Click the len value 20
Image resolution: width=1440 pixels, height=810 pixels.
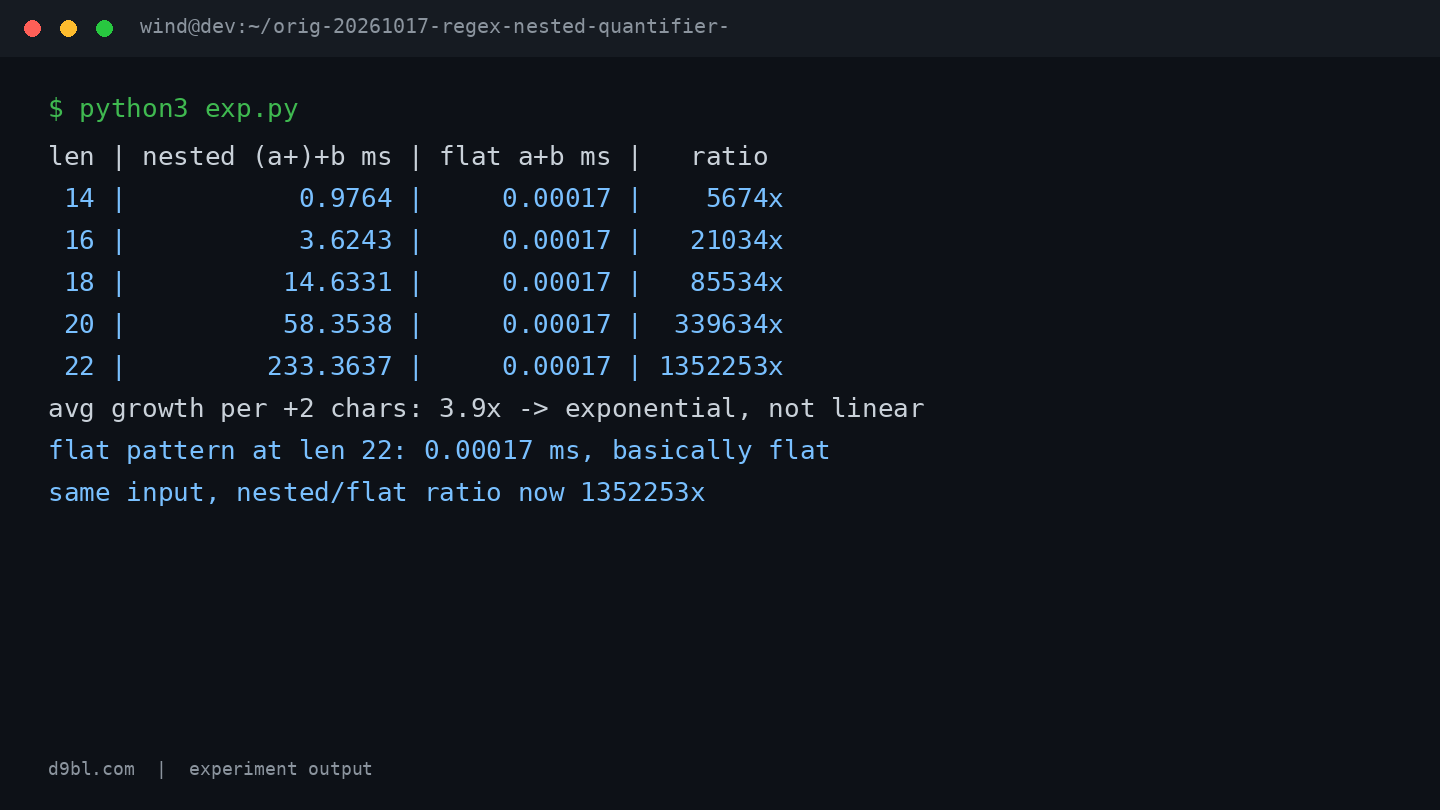coord(79,324)
